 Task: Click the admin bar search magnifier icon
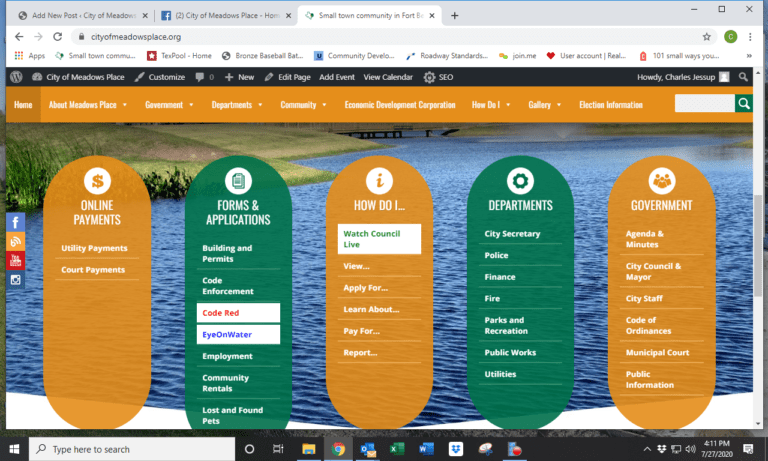743,77
